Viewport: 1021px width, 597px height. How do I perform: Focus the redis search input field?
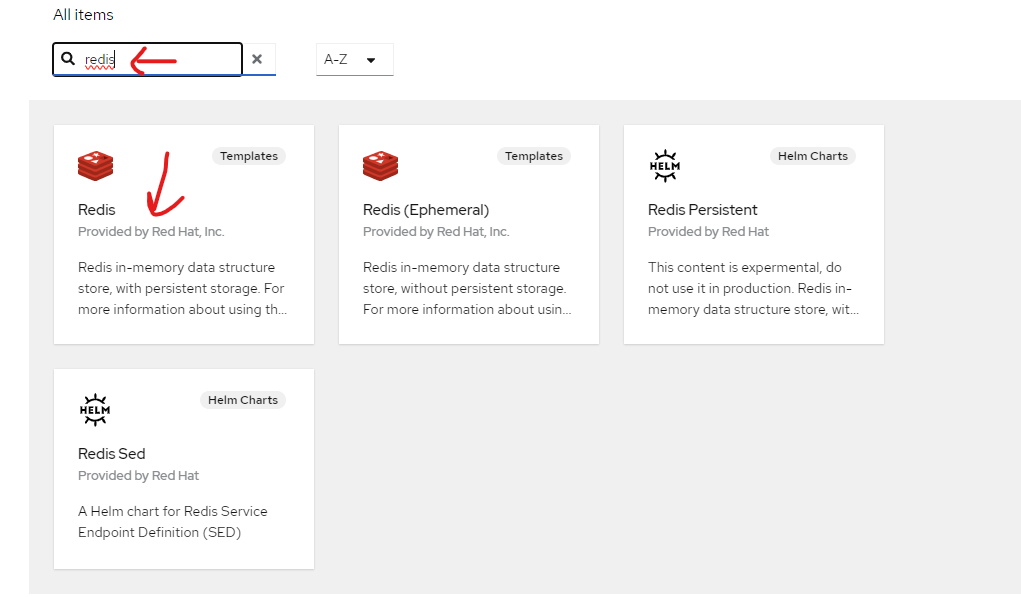[148, 59]
